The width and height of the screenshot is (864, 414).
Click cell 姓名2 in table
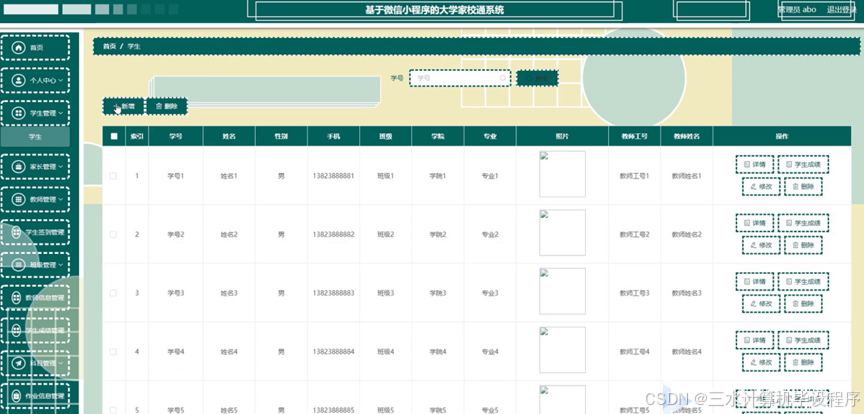229,234
